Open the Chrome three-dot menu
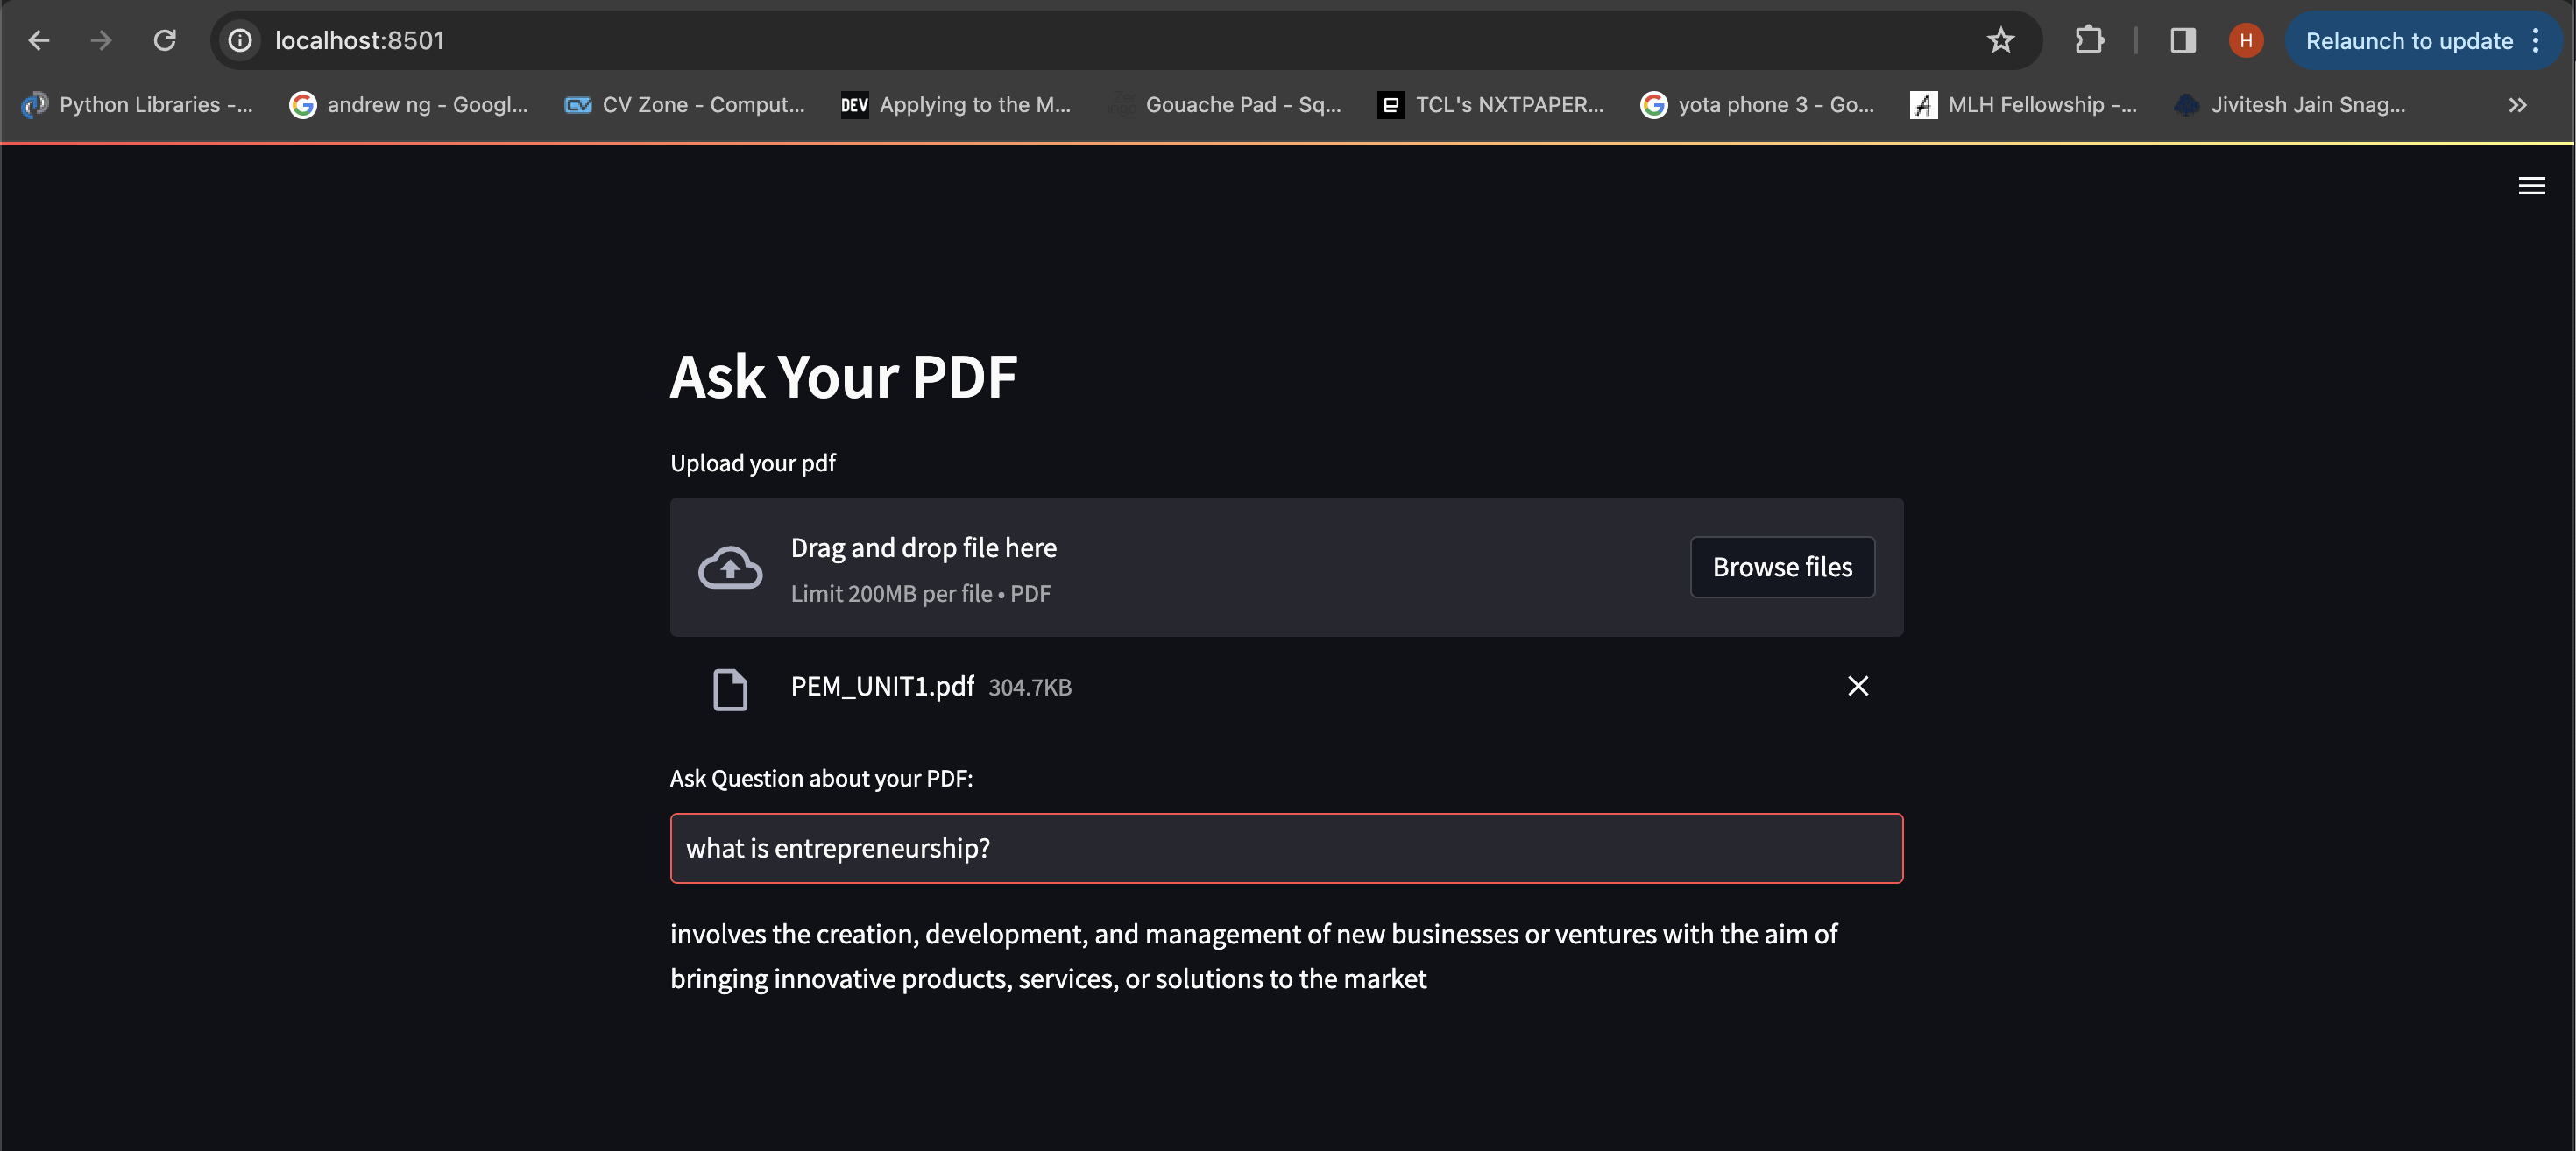The width and height of the screenshot is (2576, 1151). [2535, 40]
